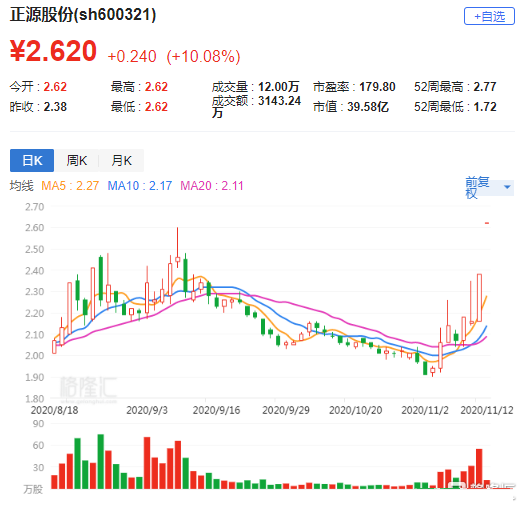Click the MA5 : 2.27 legend
The image size is (522, 508).
pyautogui.click(x=70, y=186)
